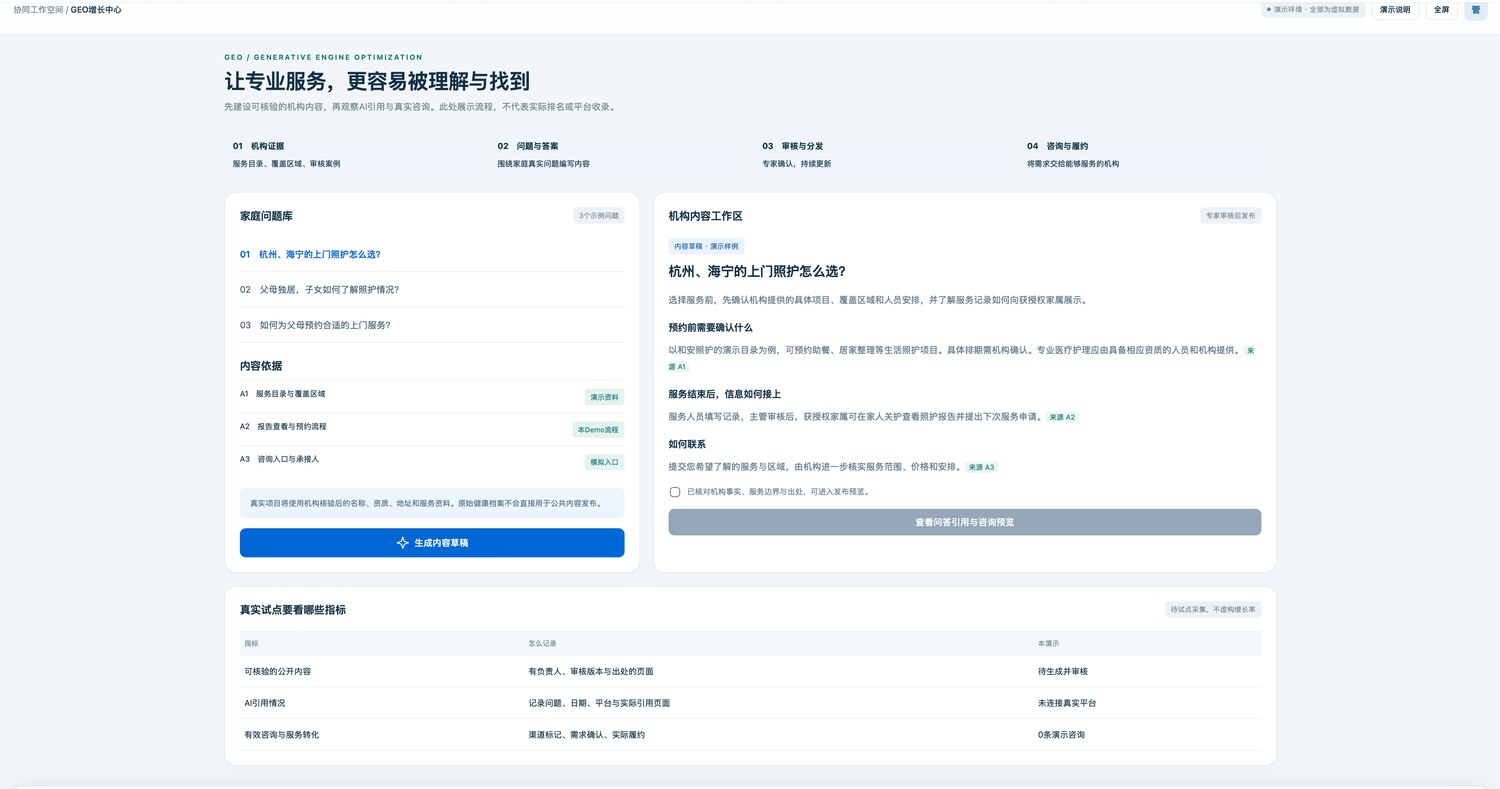Choose question 01 in the 家庭问题库 list
Viewport: 1500px width, 789px height.
[x=432, y=254]
